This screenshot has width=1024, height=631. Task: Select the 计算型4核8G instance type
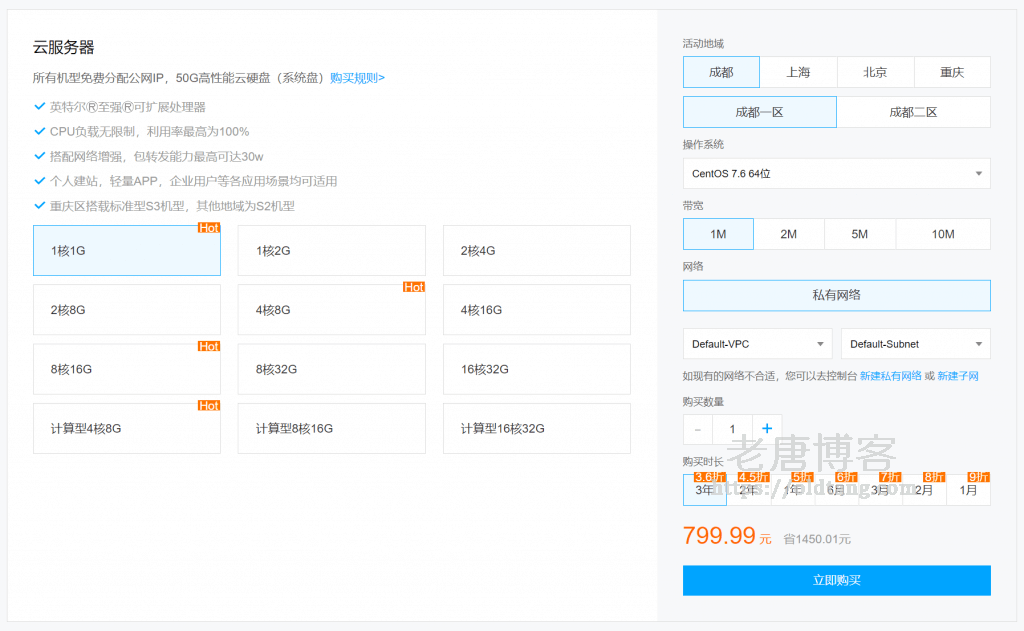pyautogui.click(x=126, y=428)
